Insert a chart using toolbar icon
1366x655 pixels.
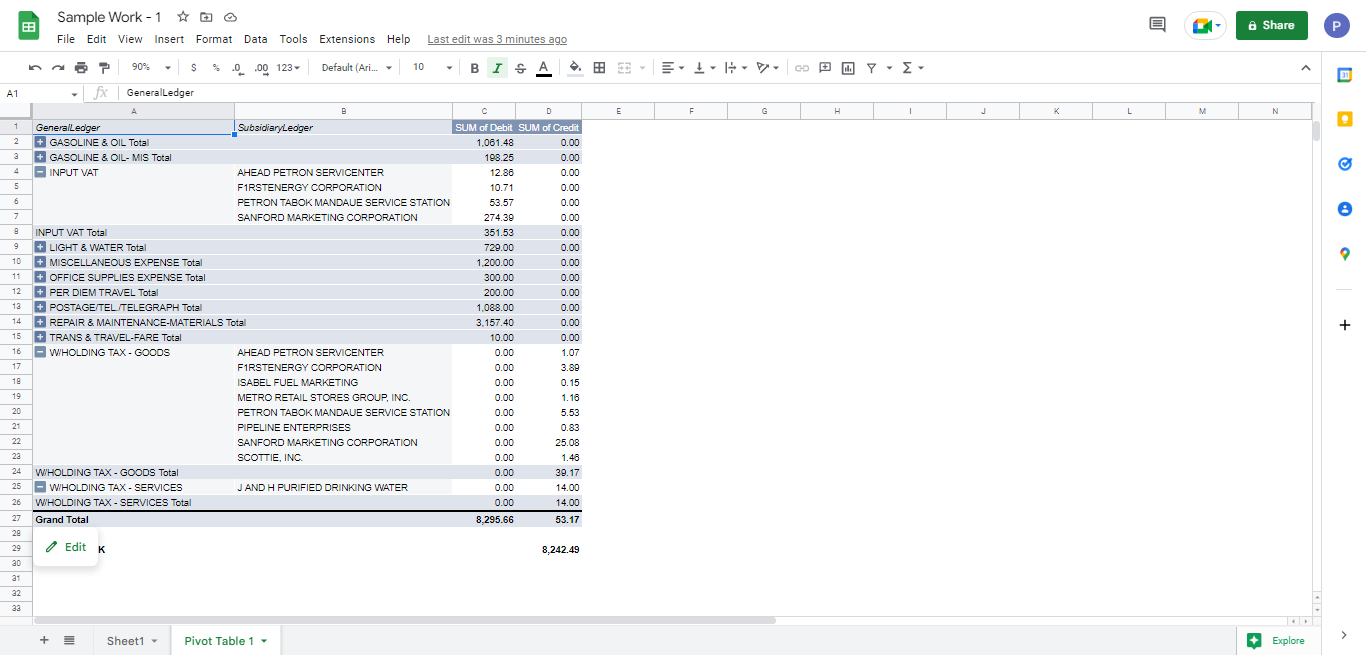pos(848,67)
